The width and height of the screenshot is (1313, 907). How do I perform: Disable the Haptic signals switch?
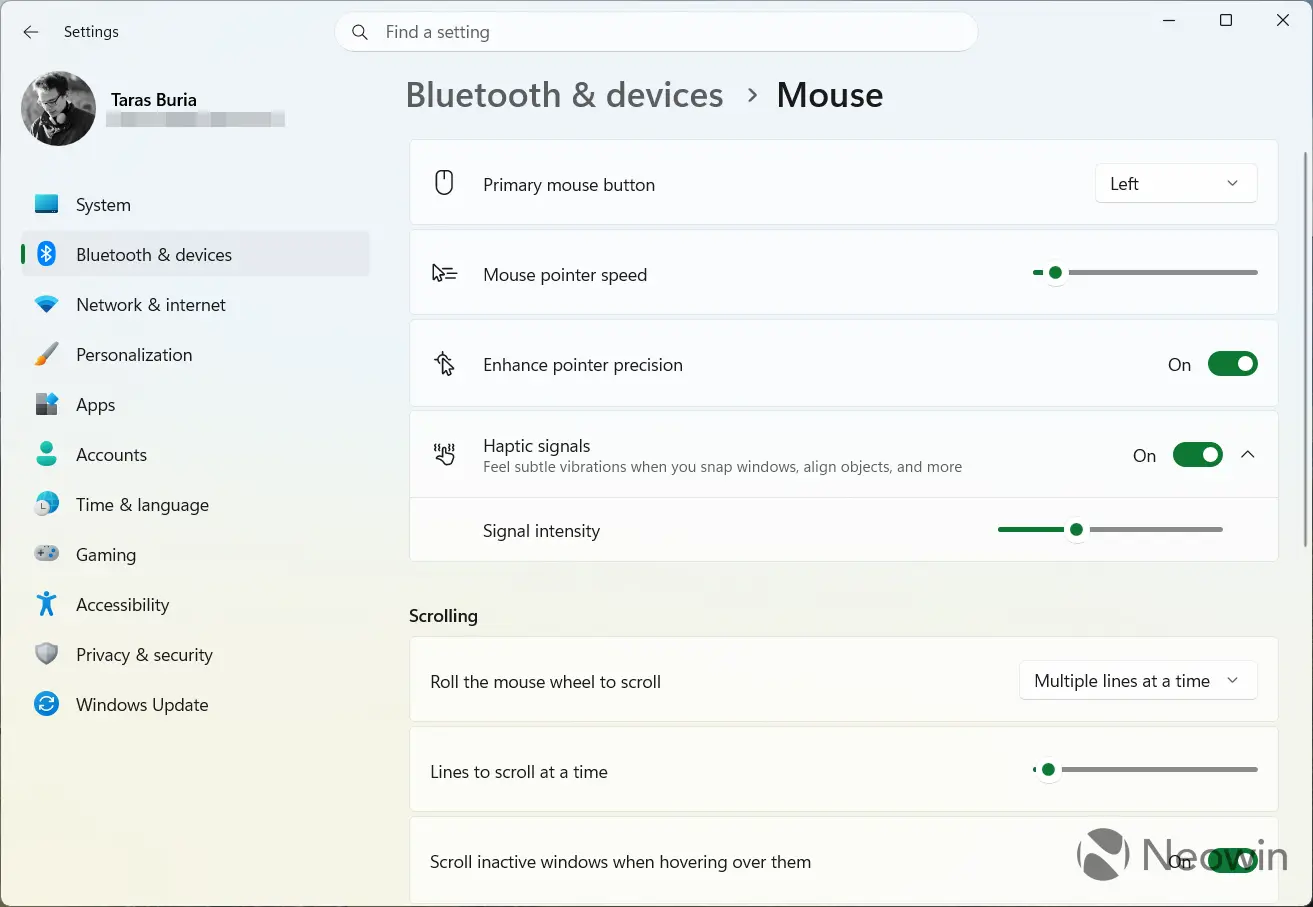coord(1197,455)
